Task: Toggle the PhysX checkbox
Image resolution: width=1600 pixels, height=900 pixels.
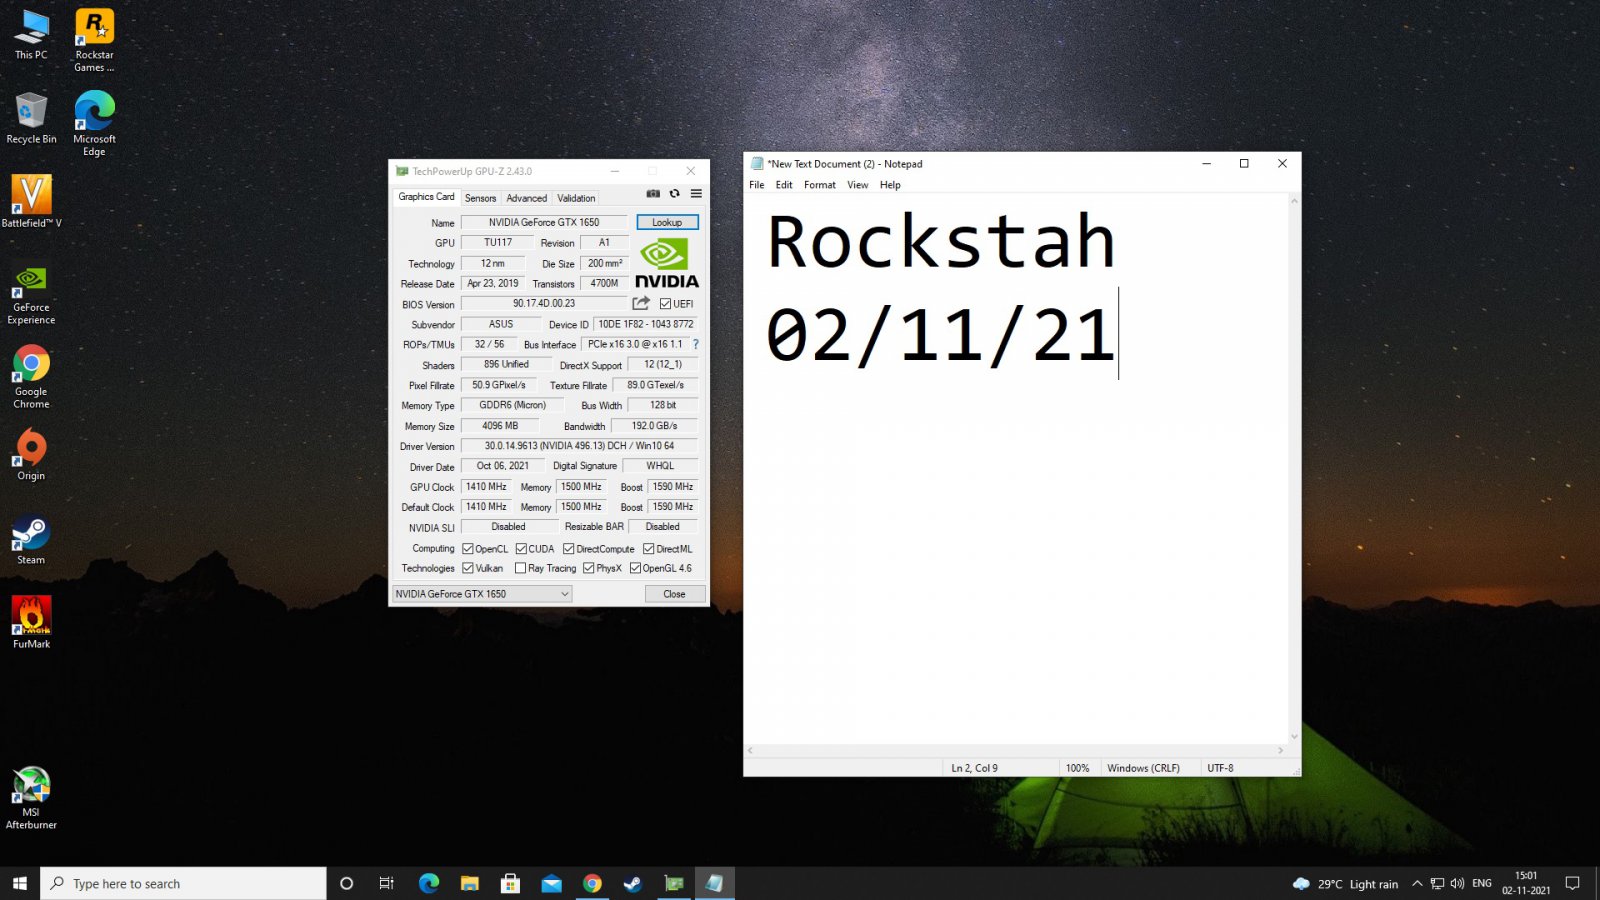Action: tap(589, 568)
